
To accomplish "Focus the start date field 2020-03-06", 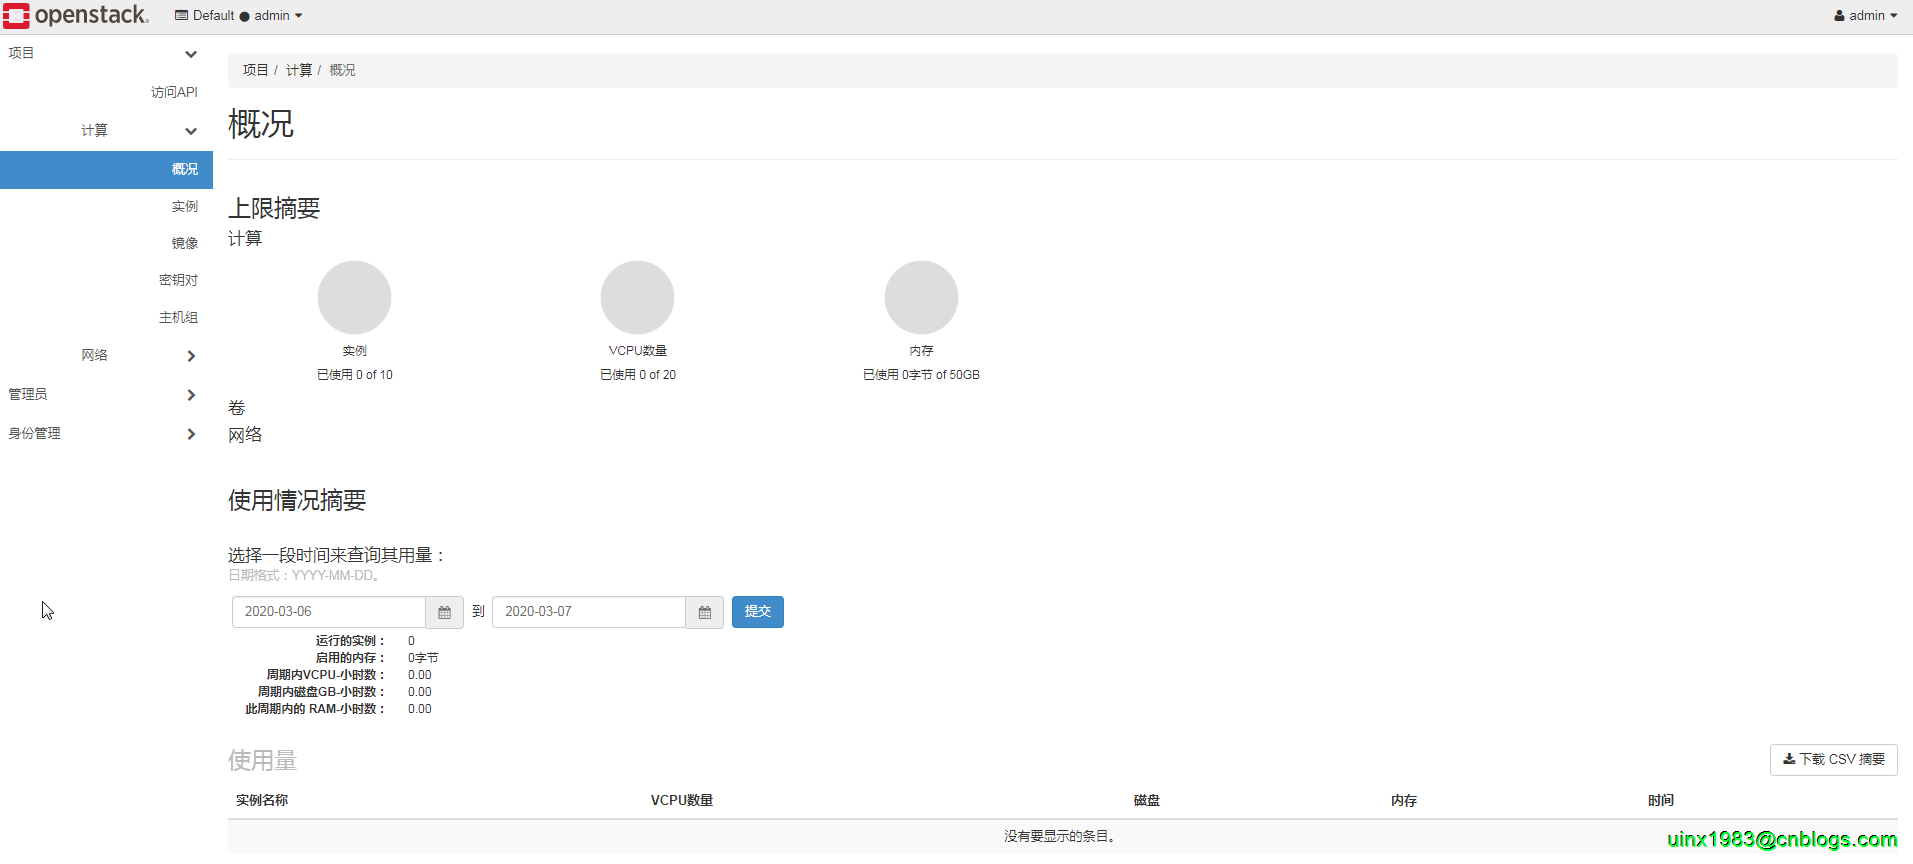I will (x=329, y=612).
